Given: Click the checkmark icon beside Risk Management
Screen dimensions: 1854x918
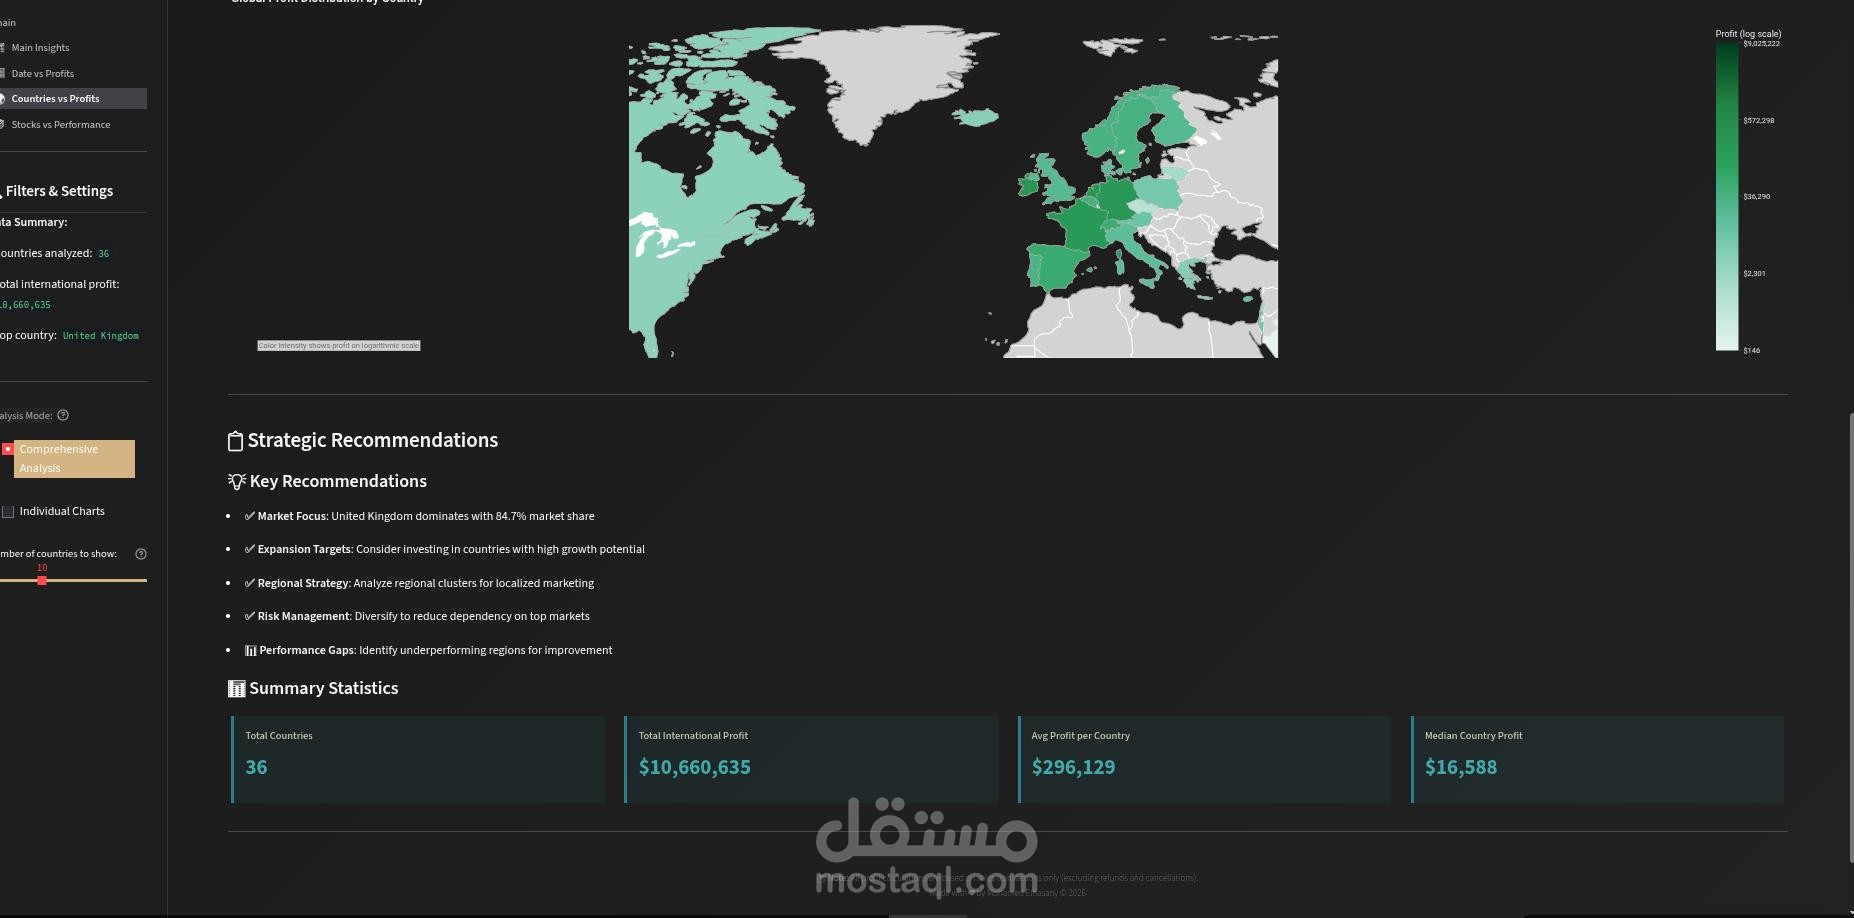Looking at the screenshot, I should click(x=250, y=616).
